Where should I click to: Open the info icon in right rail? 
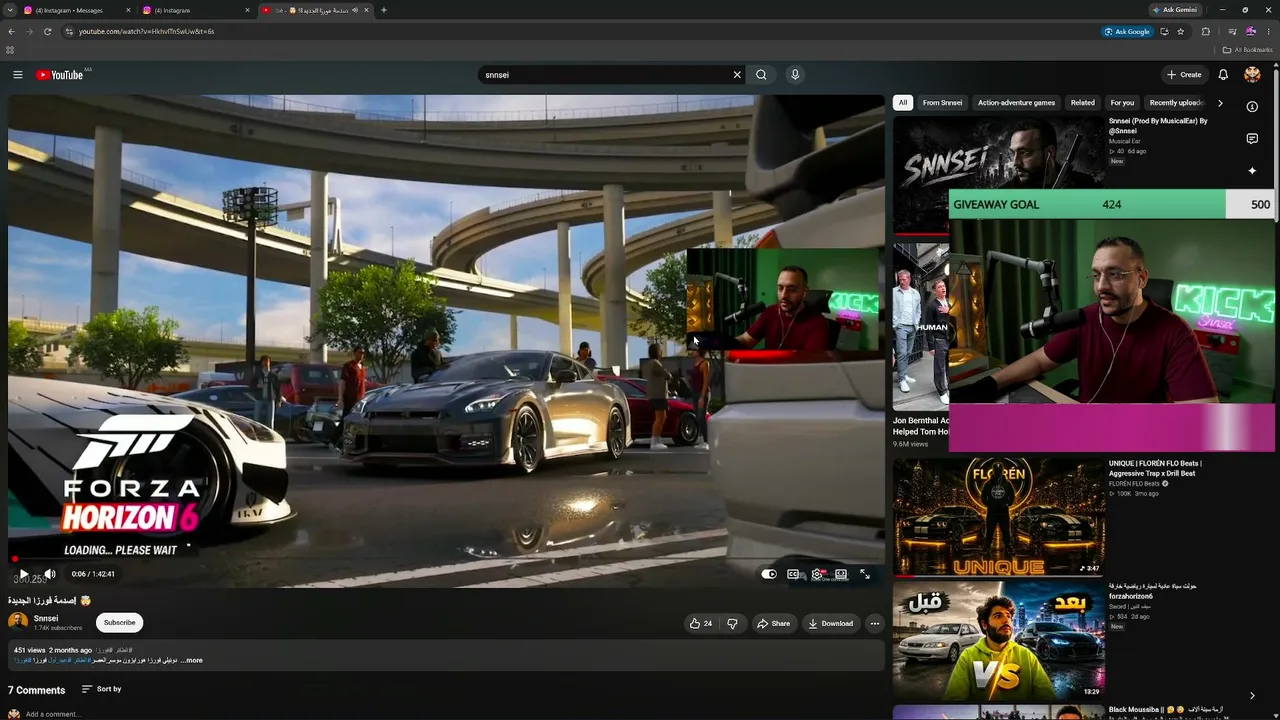point(1252,106)
